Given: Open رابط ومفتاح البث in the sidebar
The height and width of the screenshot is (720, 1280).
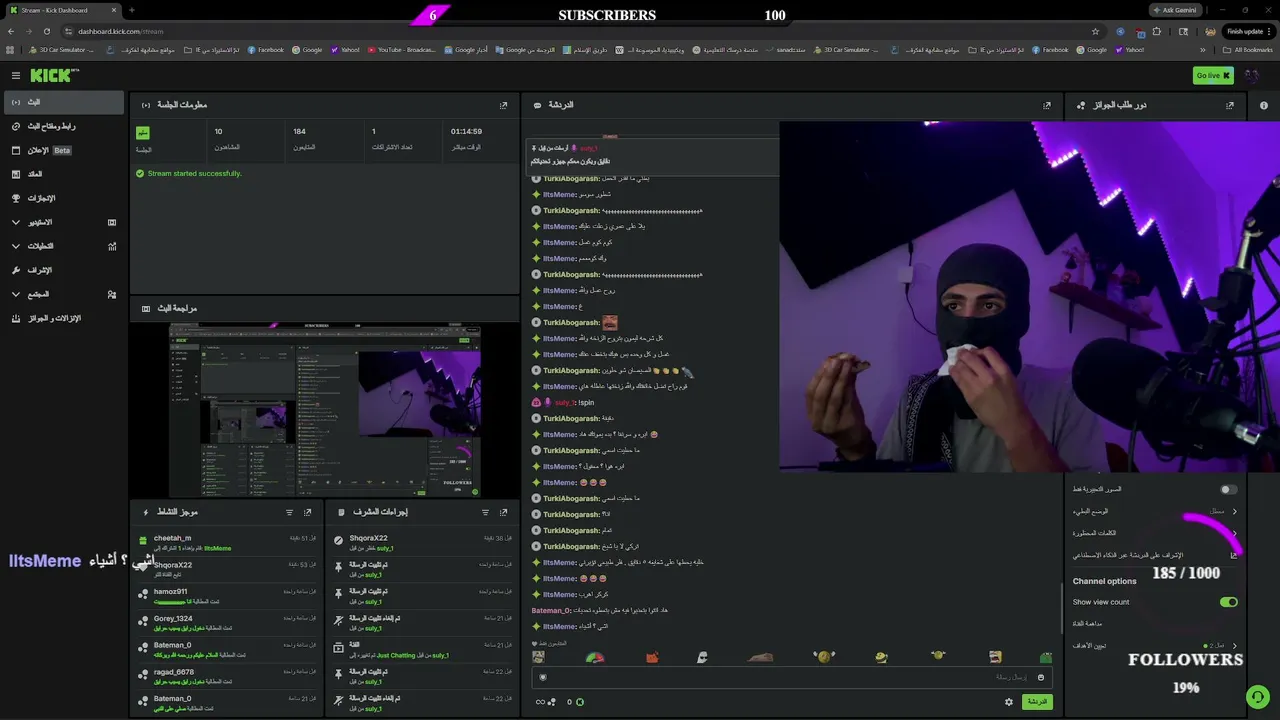Looking at the screenshot, I should point(62,126).
